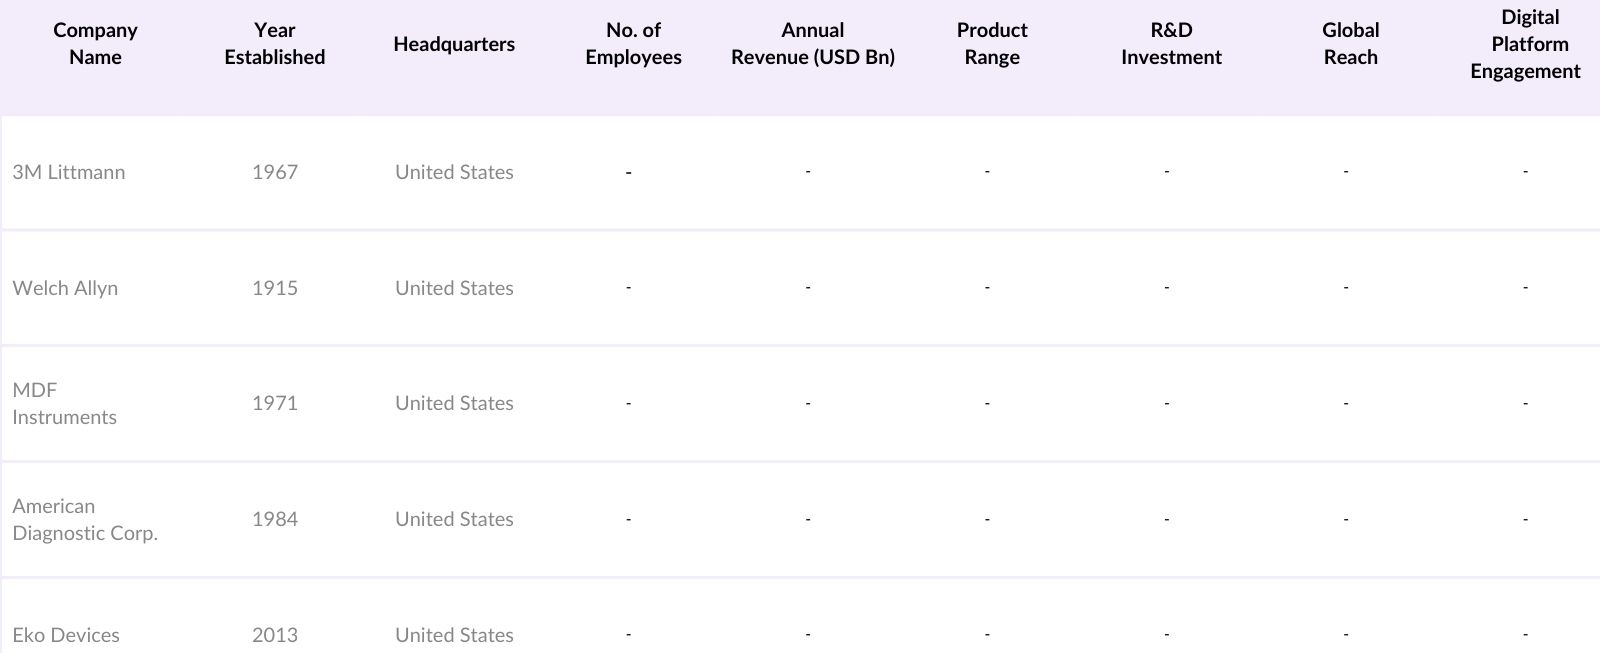Screen dimensions: 1600x653
Task: Click the Company Name column header
Action: click(95, 44)
